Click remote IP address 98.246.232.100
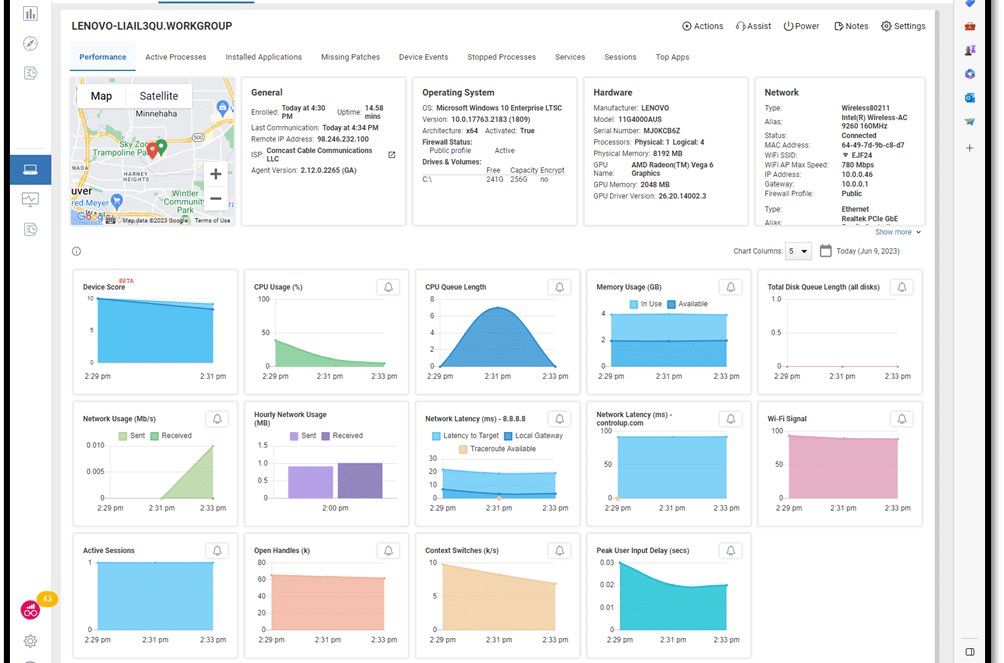Viewport: 1004px width, 663px height. (343, 139)
